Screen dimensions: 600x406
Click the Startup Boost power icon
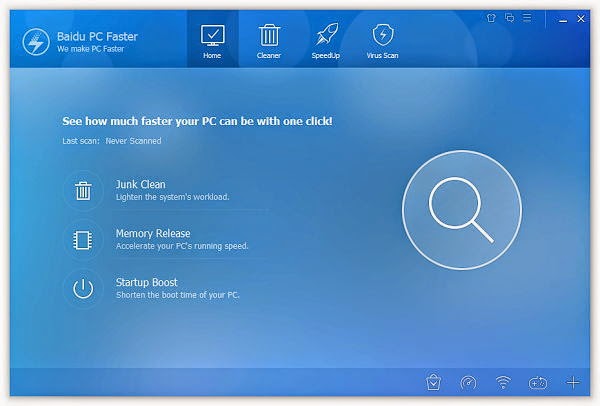pyautogui.click(x=83, y=289)
